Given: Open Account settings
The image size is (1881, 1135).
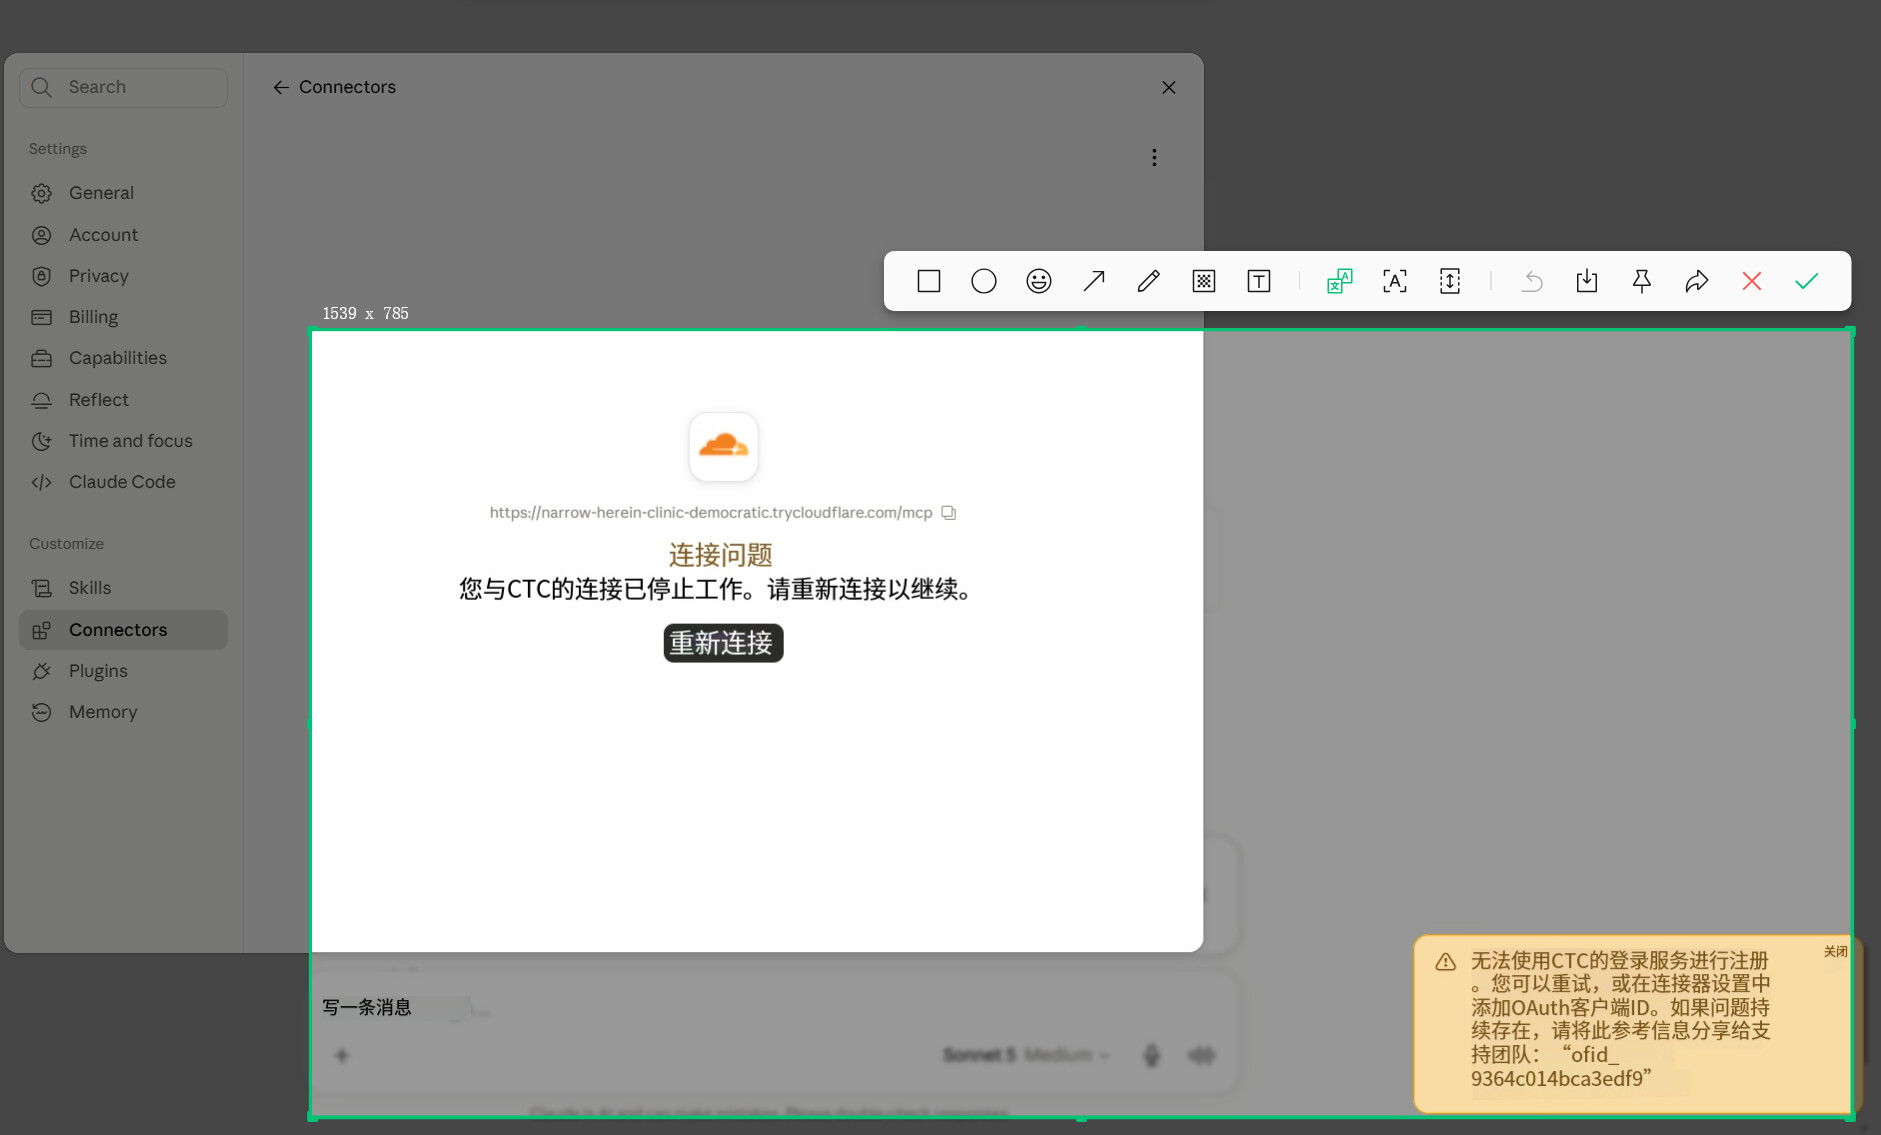Looking at the screenshot, I should [x=123, y=235].
